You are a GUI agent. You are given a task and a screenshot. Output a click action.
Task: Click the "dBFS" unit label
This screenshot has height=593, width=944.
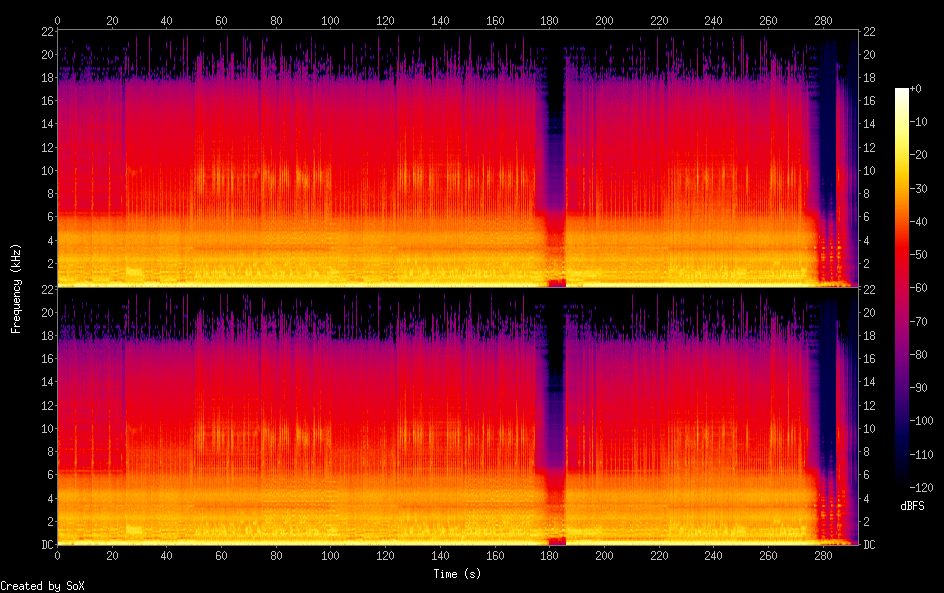click(x=912, y=506)
